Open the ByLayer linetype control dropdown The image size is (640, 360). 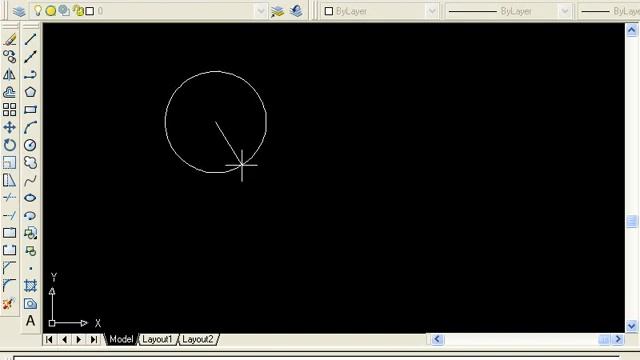click(x=564, y=11)
